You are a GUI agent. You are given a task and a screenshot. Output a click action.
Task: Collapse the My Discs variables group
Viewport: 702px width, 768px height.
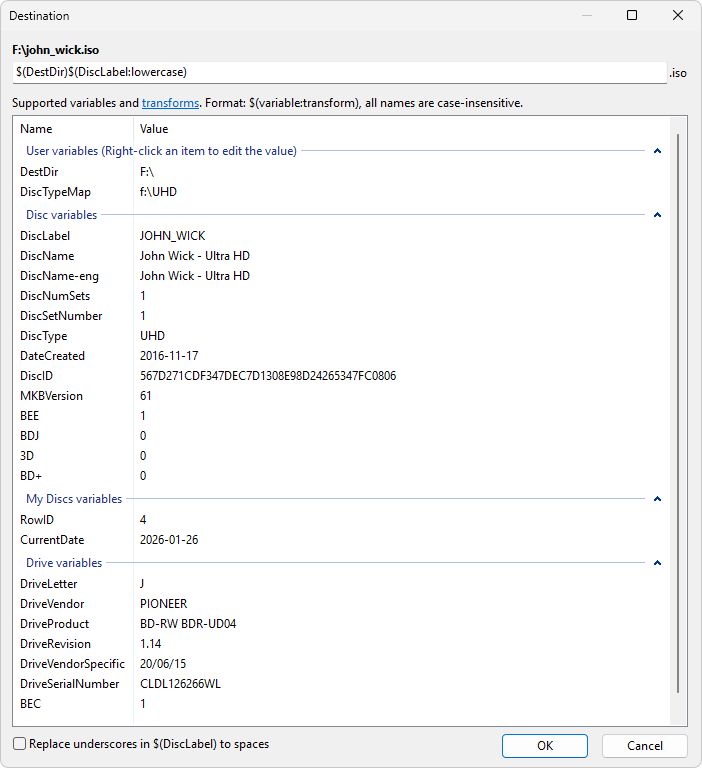pyautogui.click(x=657, y=499)
